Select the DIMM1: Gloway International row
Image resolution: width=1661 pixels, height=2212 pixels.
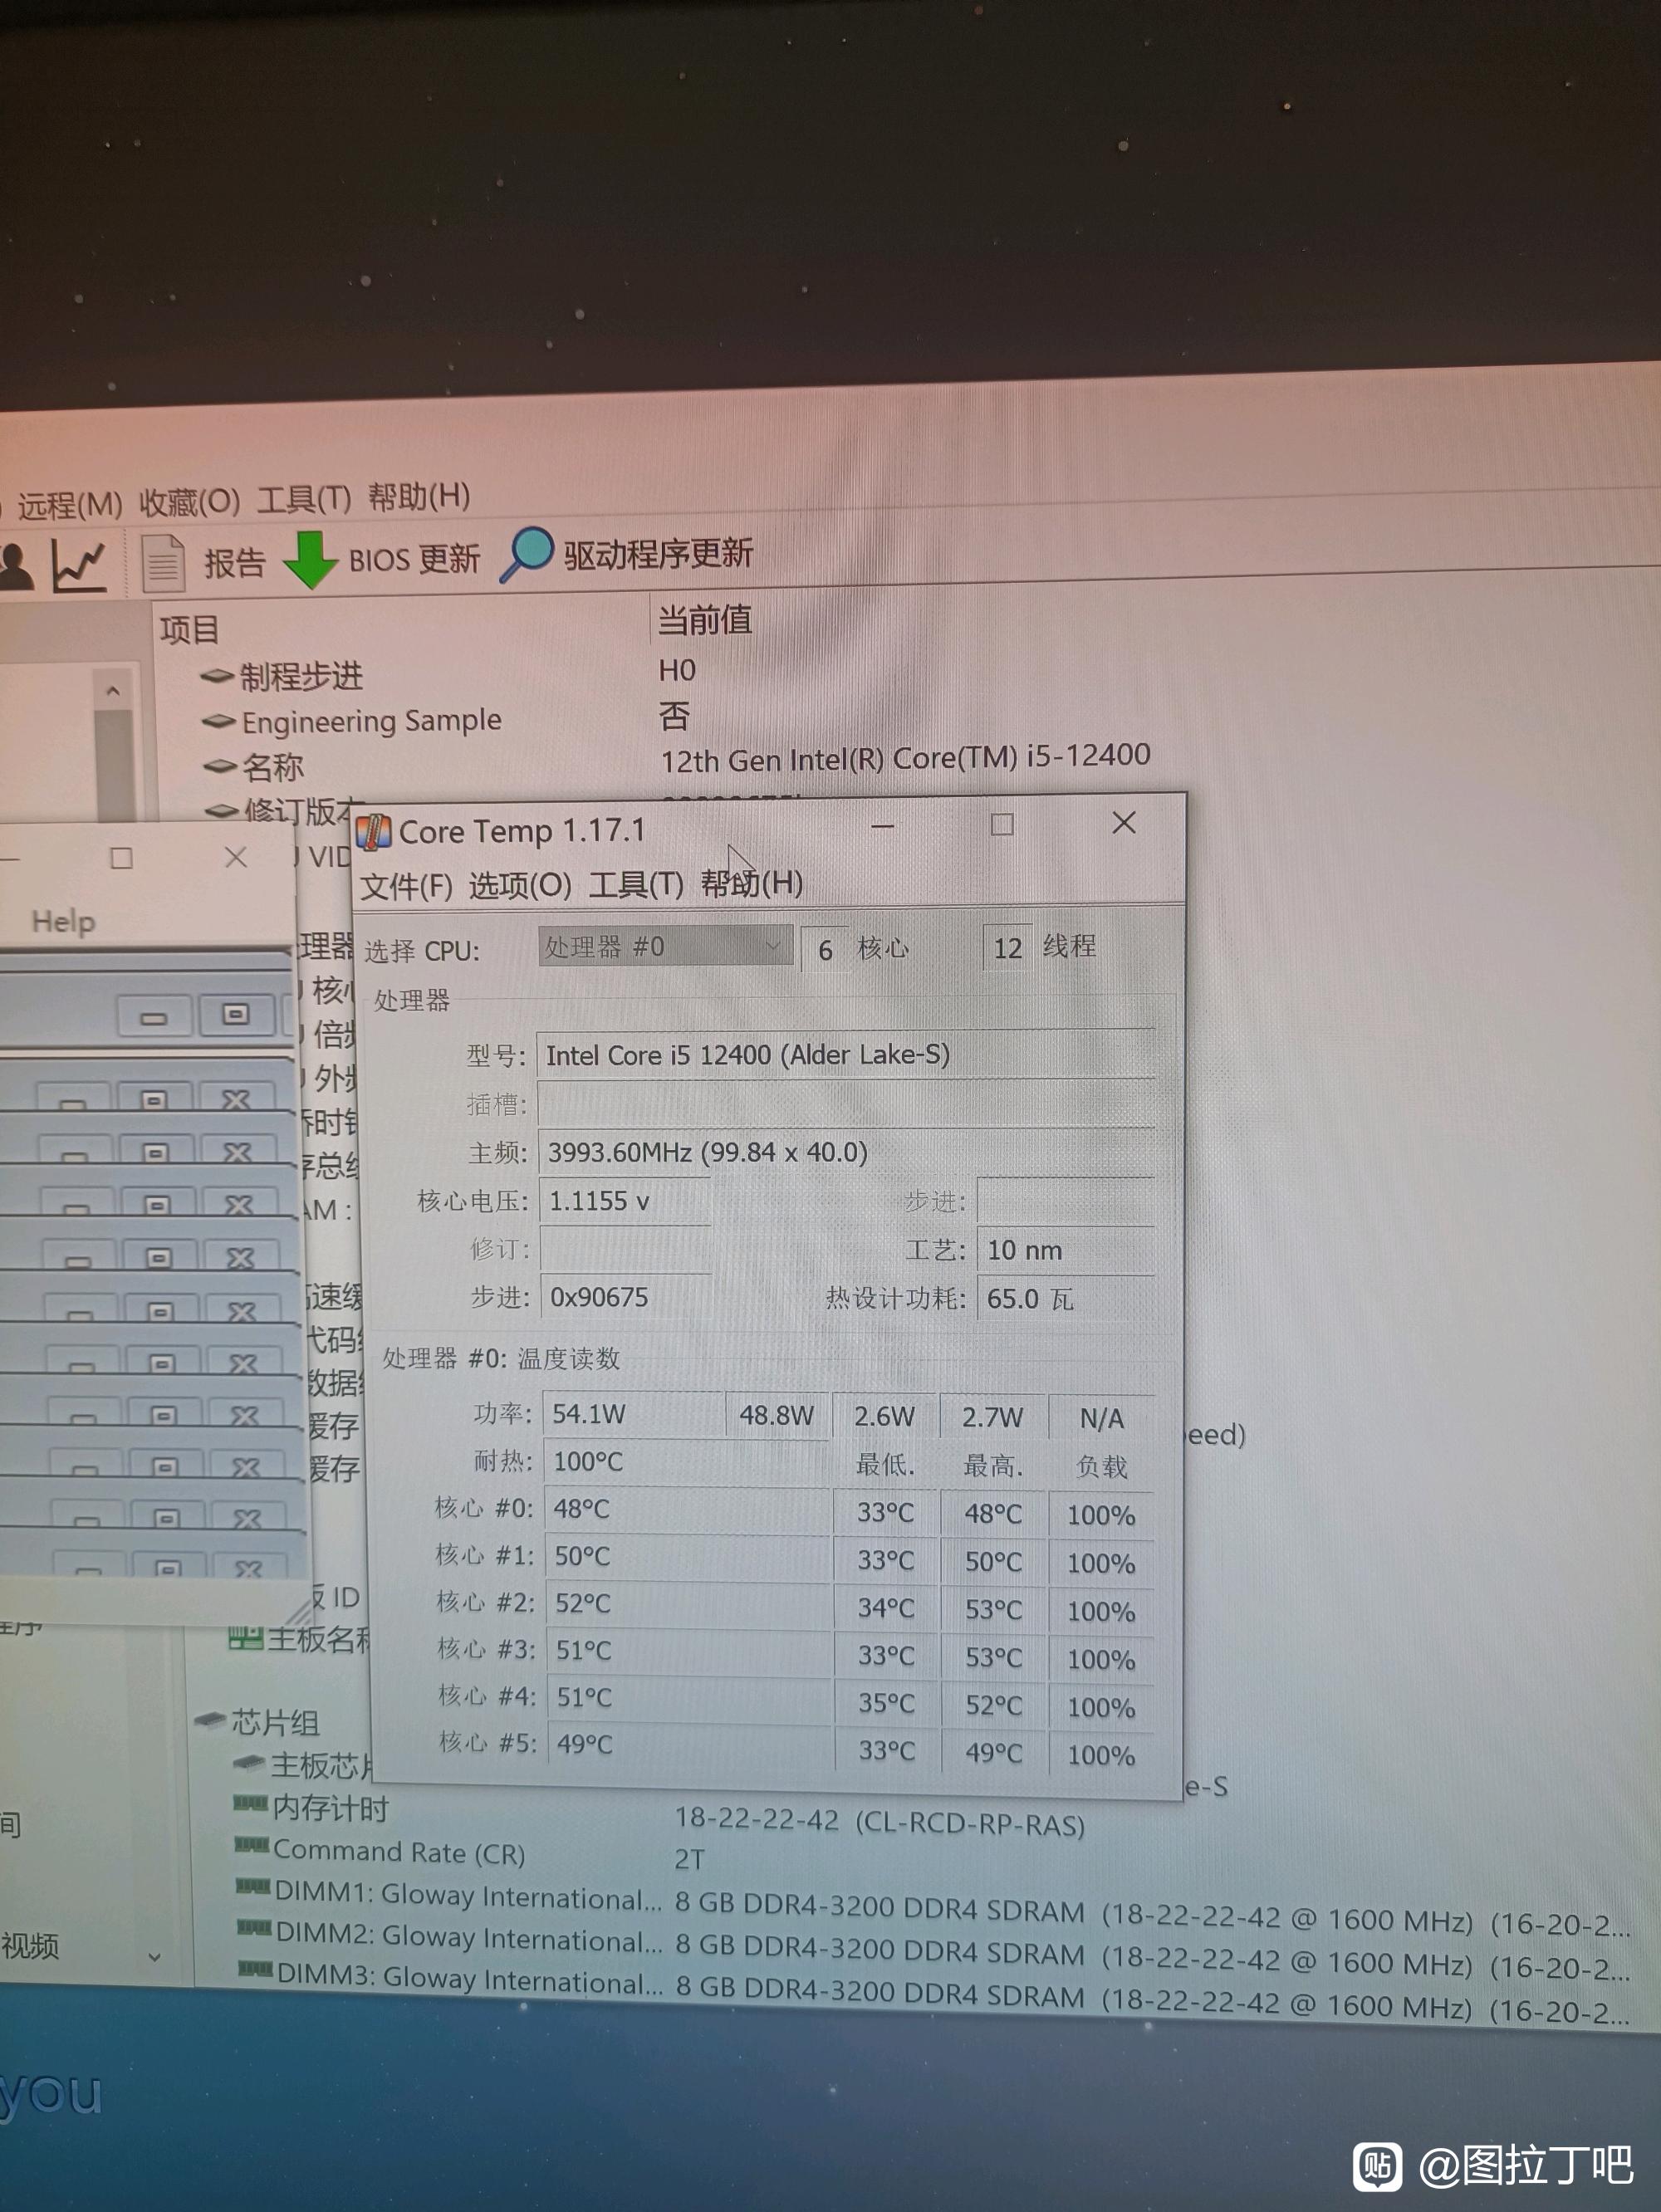(467, 1895)
